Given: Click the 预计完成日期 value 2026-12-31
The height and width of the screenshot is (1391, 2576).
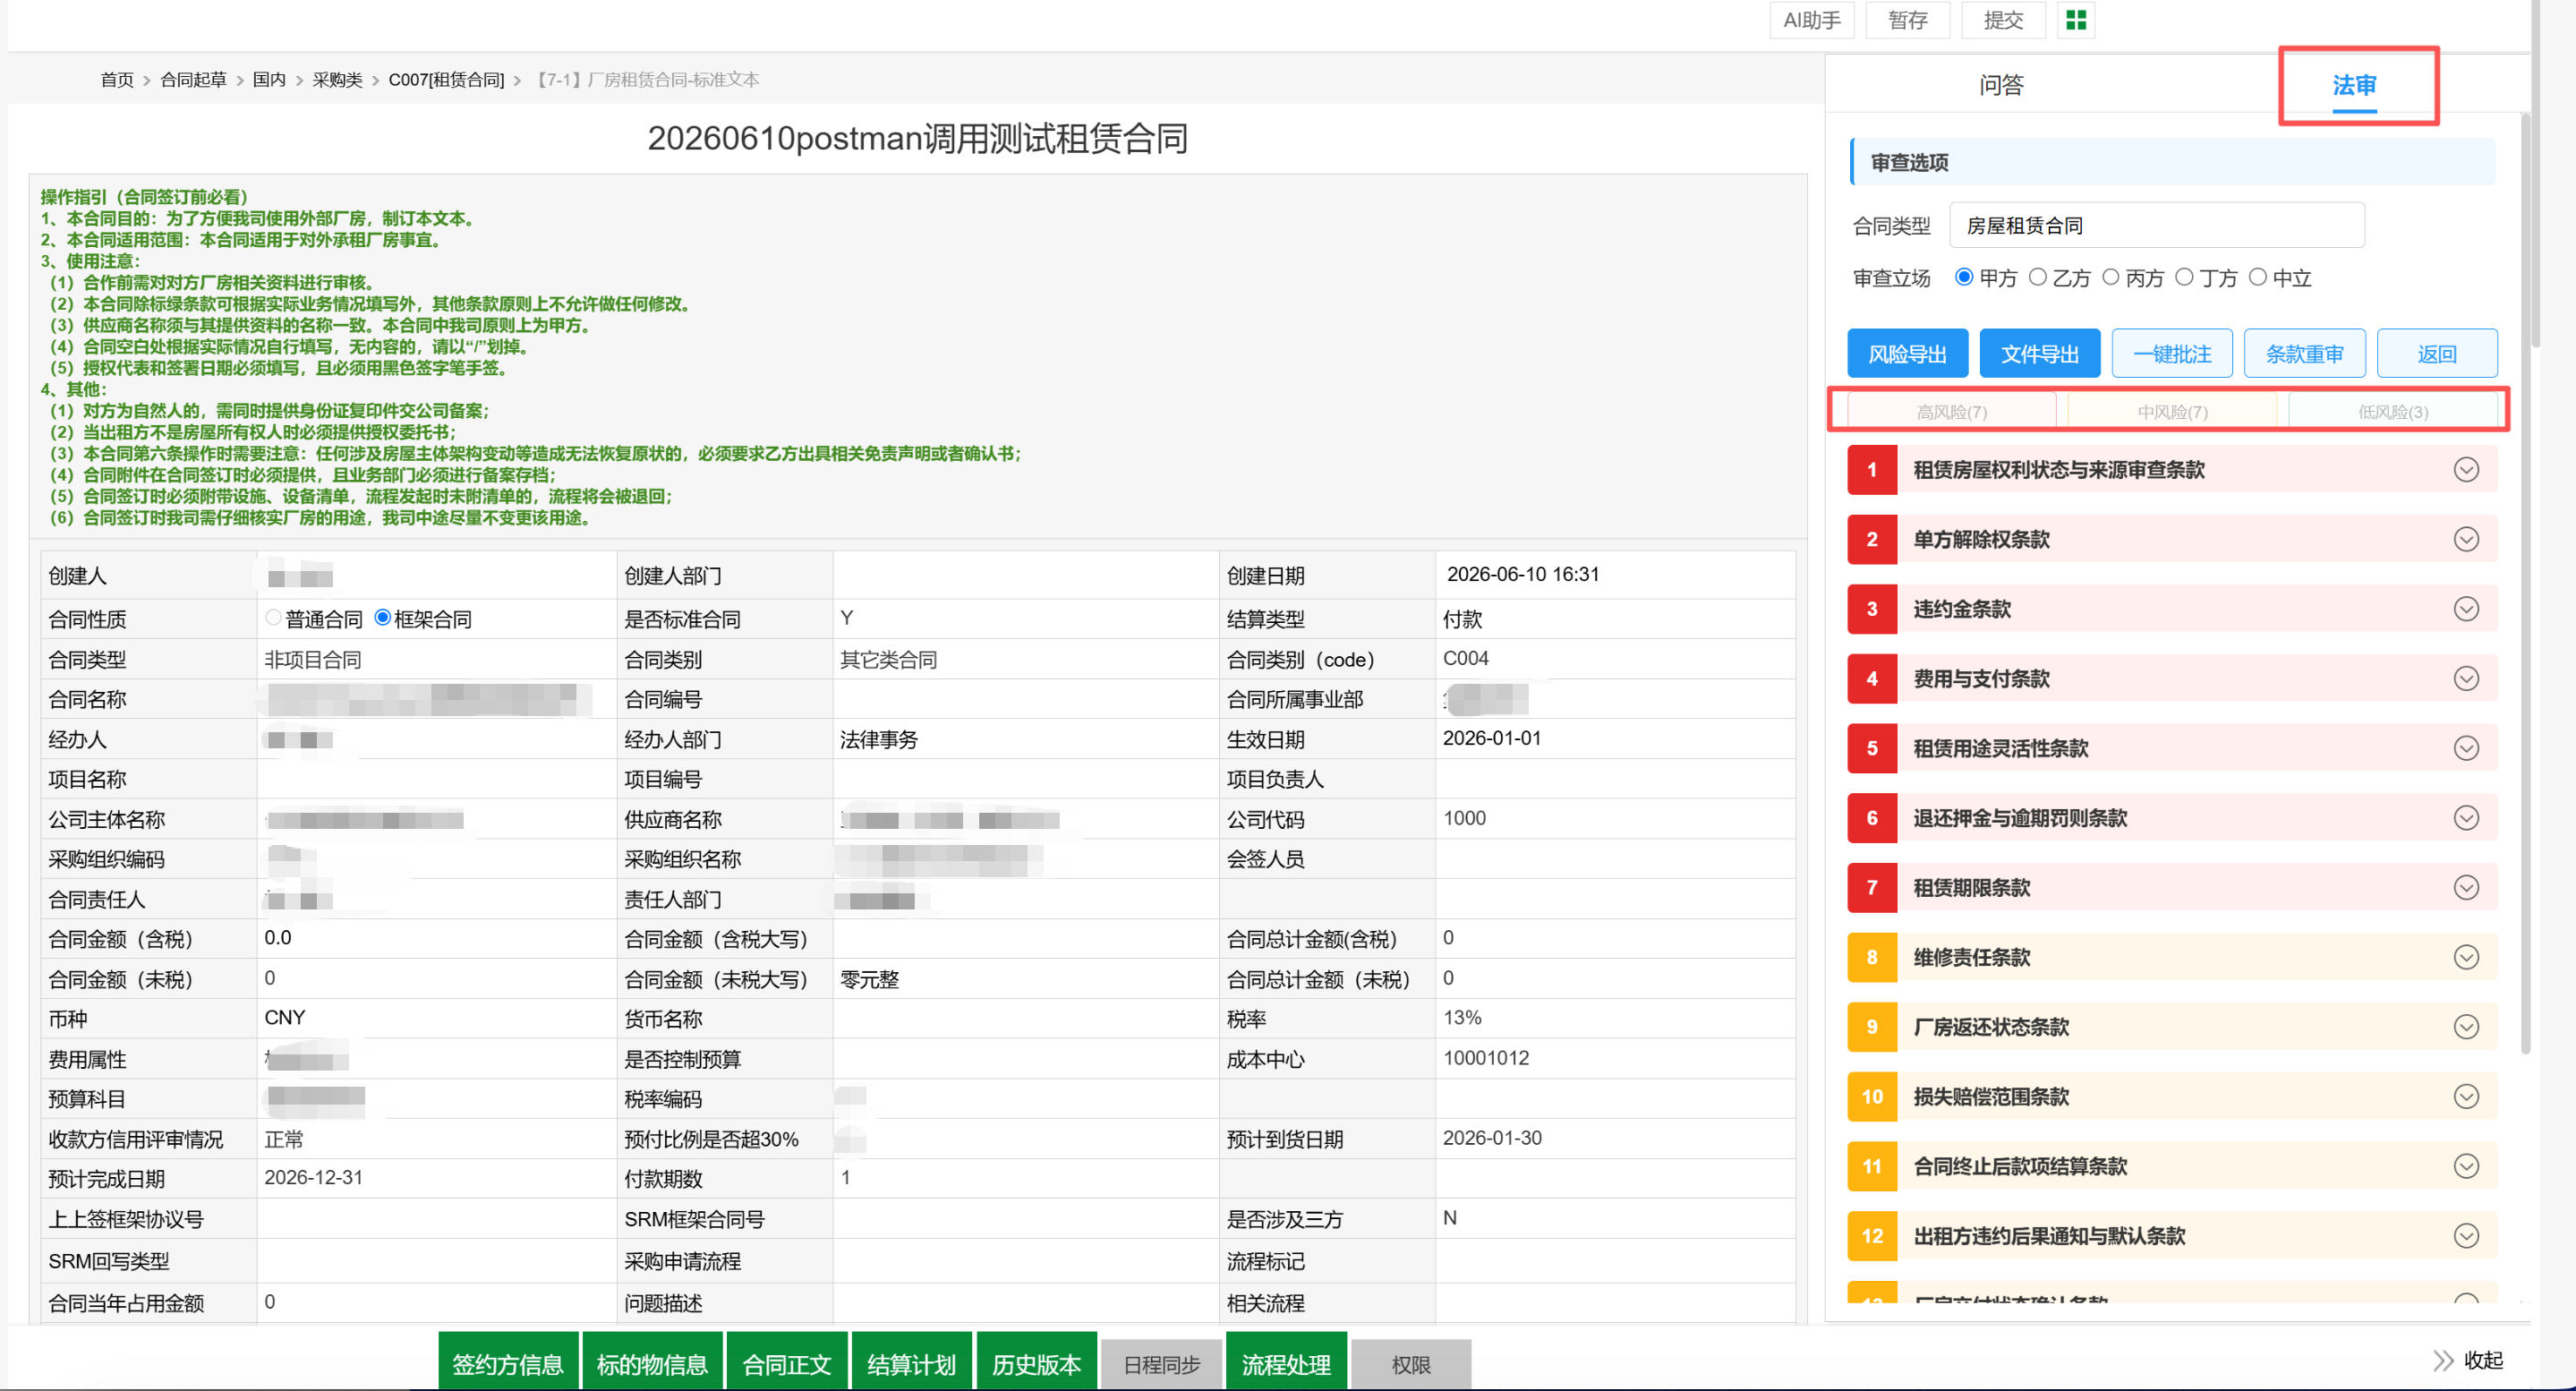Looking at the screenshot, I should tap(313, 1178).
